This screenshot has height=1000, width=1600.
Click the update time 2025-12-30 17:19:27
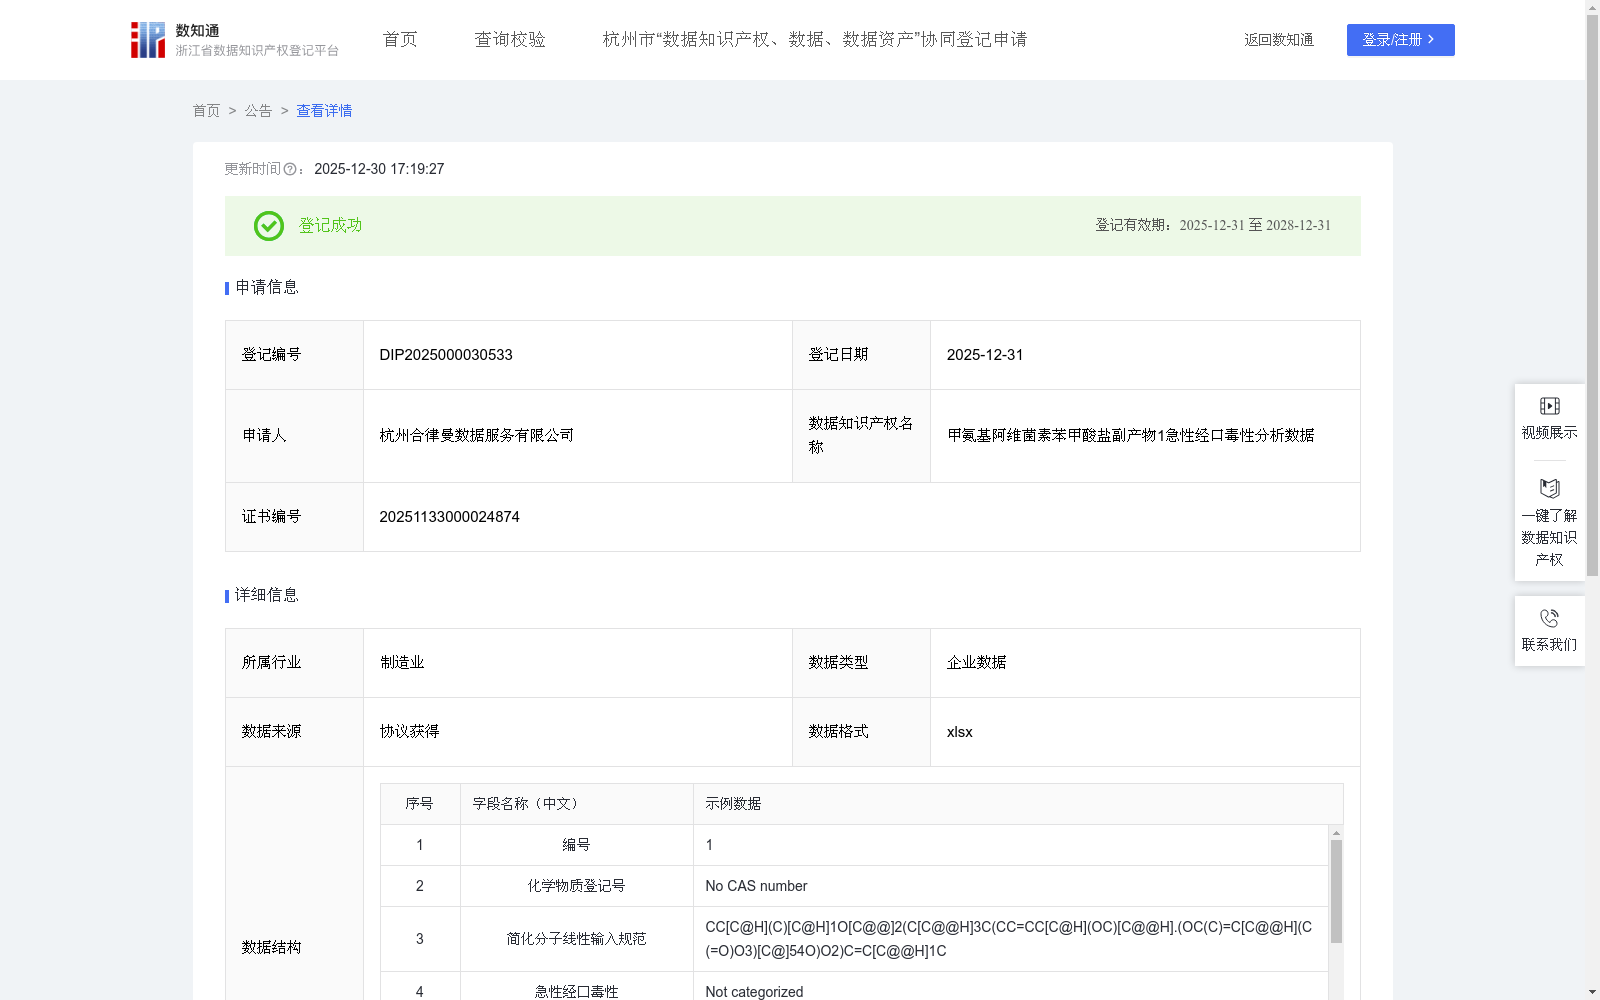tap(379, 170)
